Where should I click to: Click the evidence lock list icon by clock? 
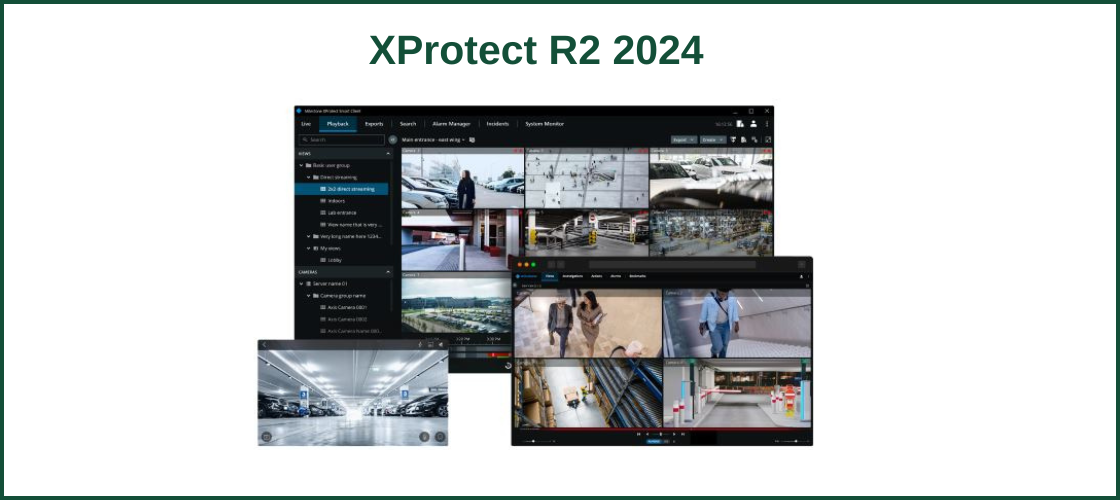point(741,124)
